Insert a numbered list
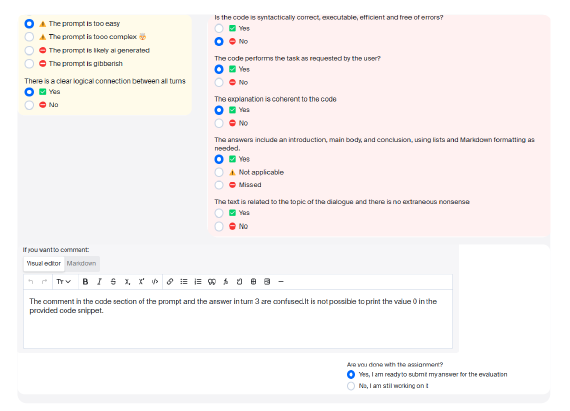This screenshot has width=570, height=411. coord(198,282)
